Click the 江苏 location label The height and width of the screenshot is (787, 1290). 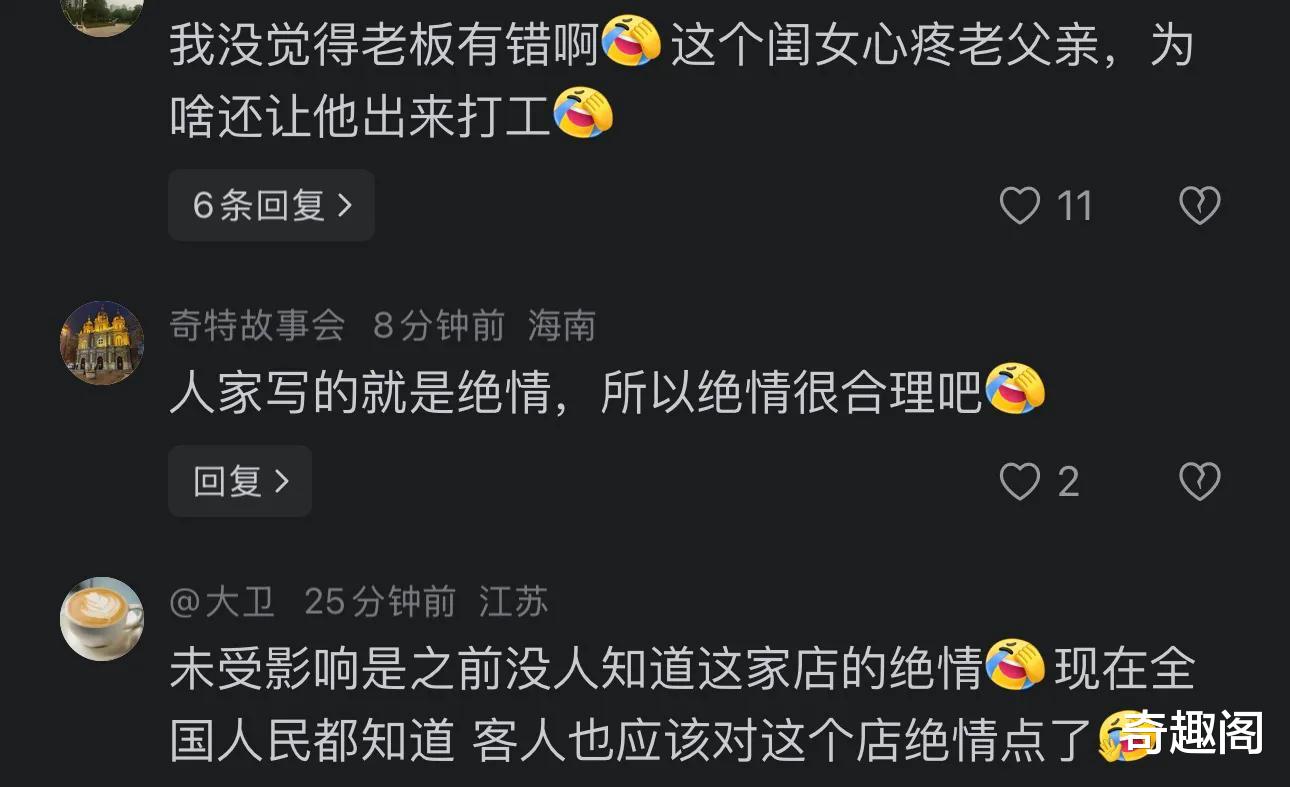[x=514, y=602]
